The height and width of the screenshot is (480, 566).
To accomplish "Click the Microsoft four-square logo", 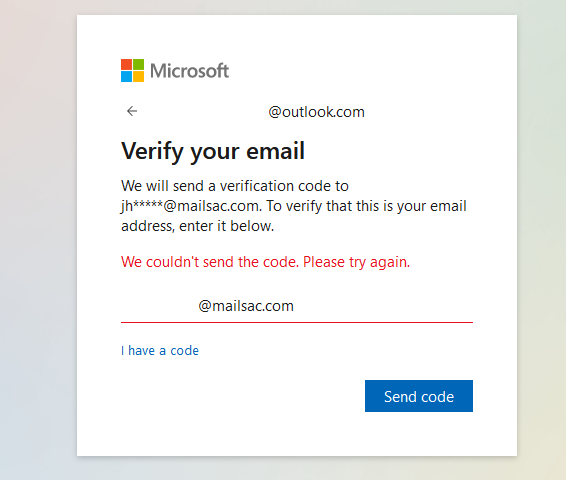I will (x=132, y=70).
